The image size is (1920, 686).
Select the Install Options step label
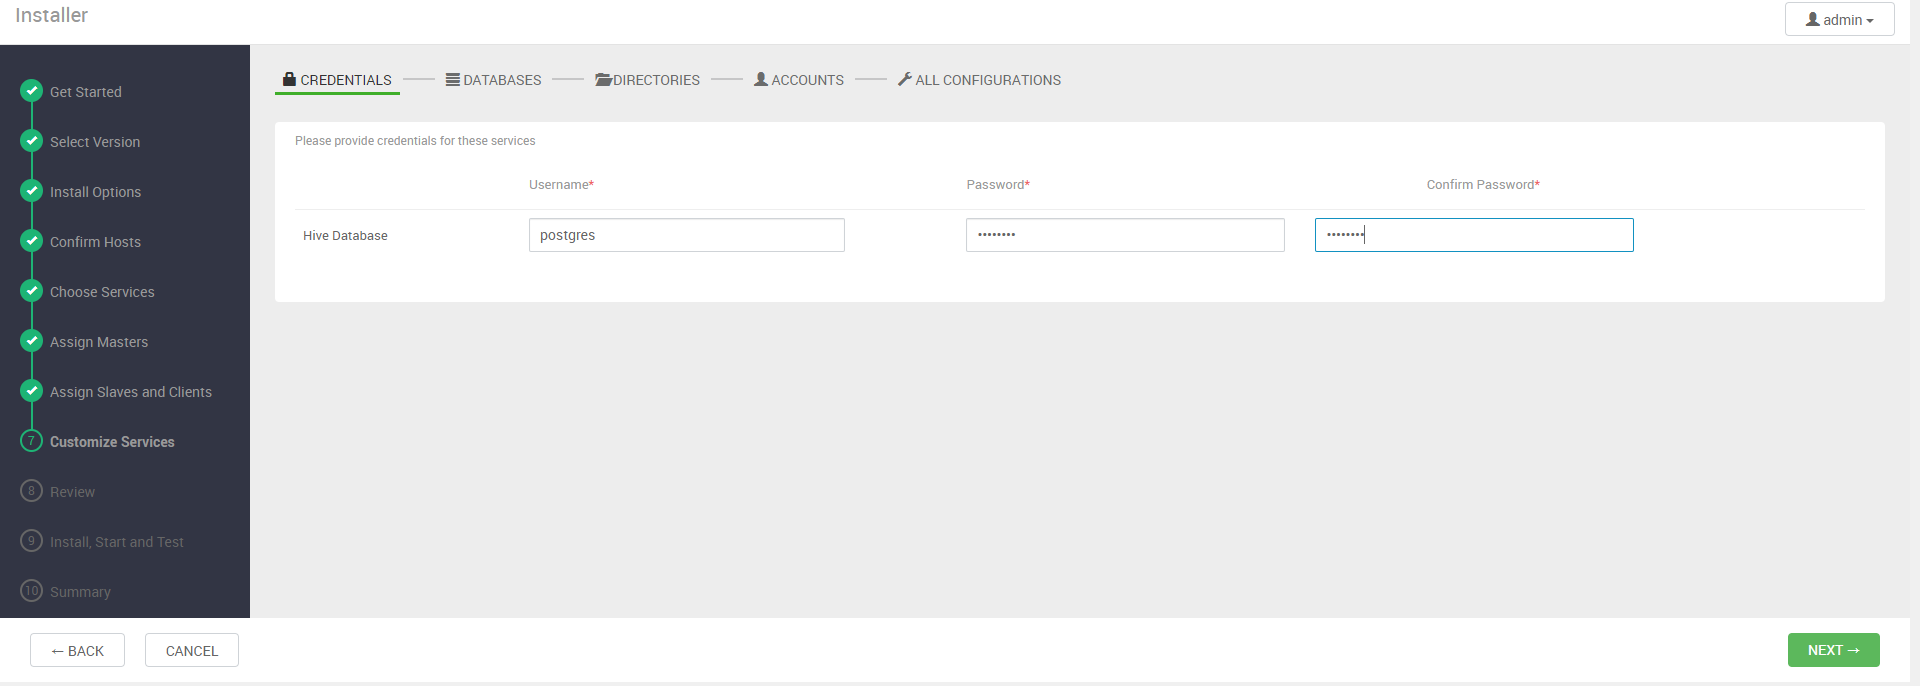(96, 192)
